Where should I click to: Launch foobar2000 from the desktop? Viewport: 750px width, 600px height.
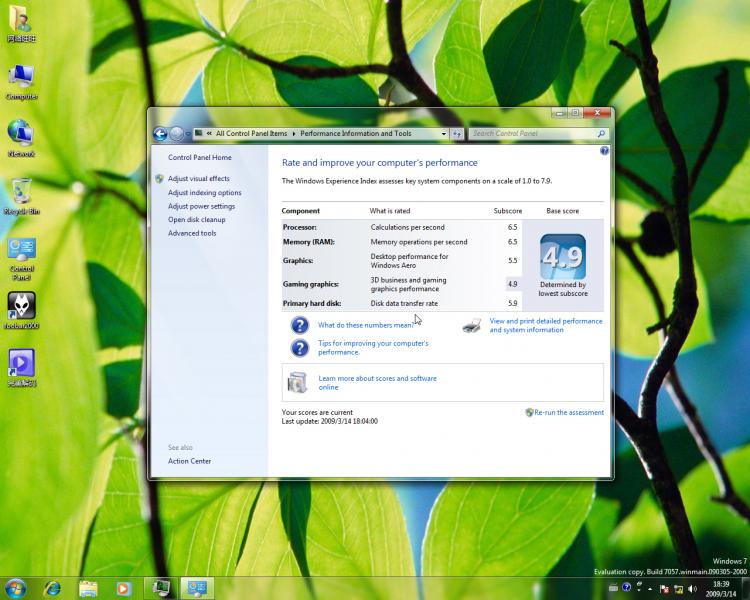pos(21,311)
